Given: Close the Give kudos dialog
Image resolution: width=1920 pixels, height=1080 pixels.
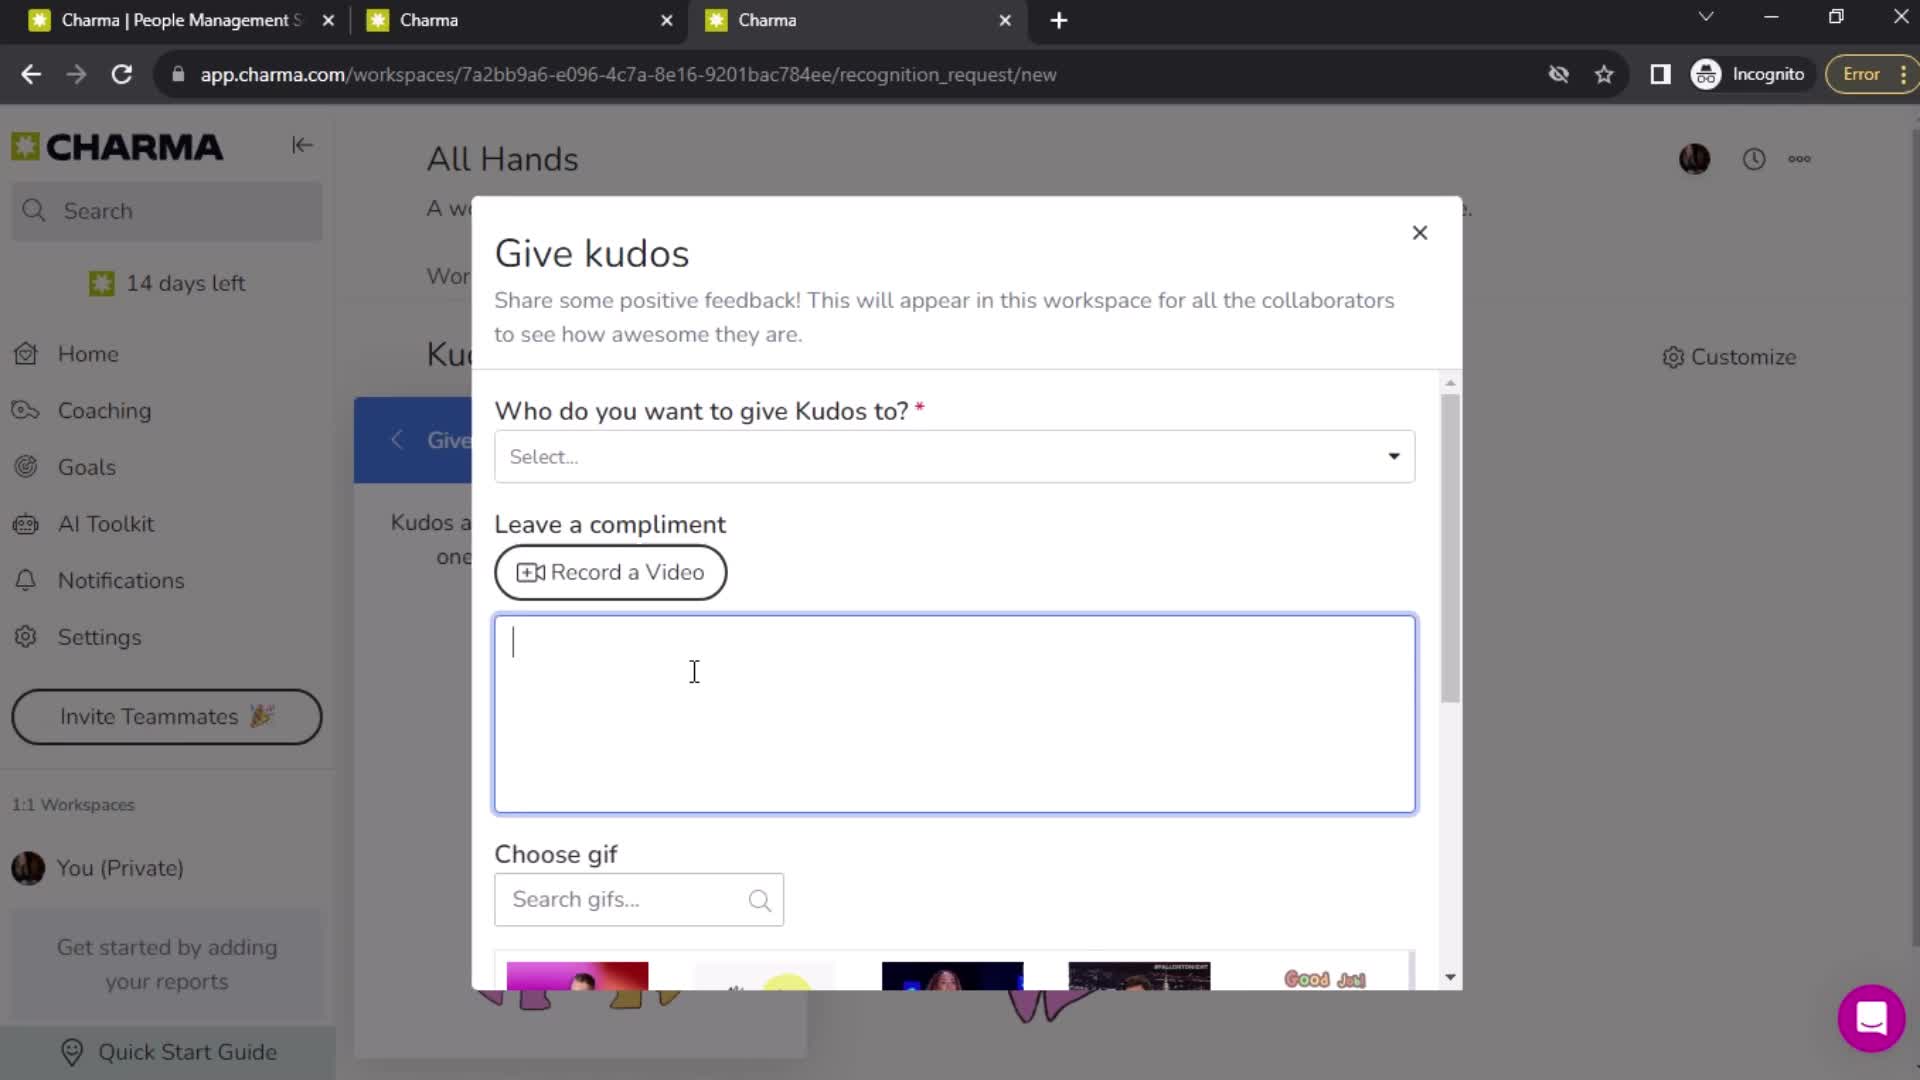Looking at the screenshot, I should 1419,232.
